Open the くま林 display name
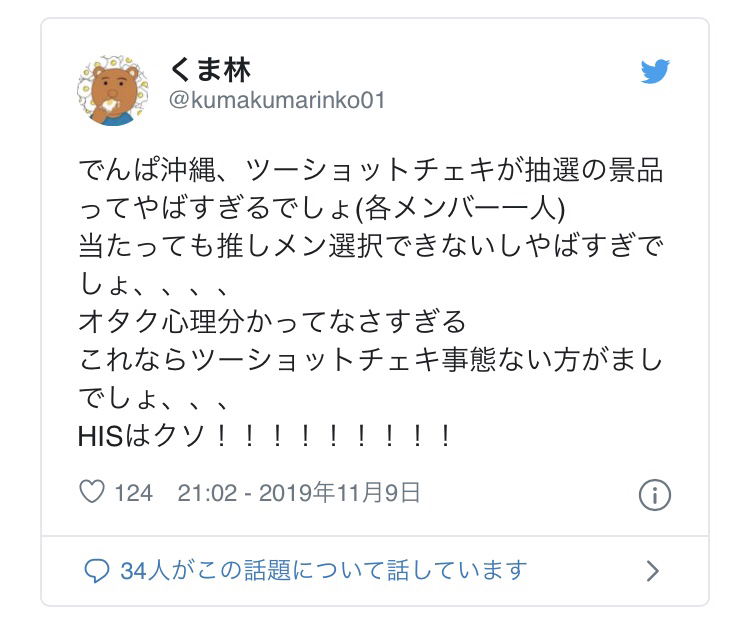 [x=210, y=70]
